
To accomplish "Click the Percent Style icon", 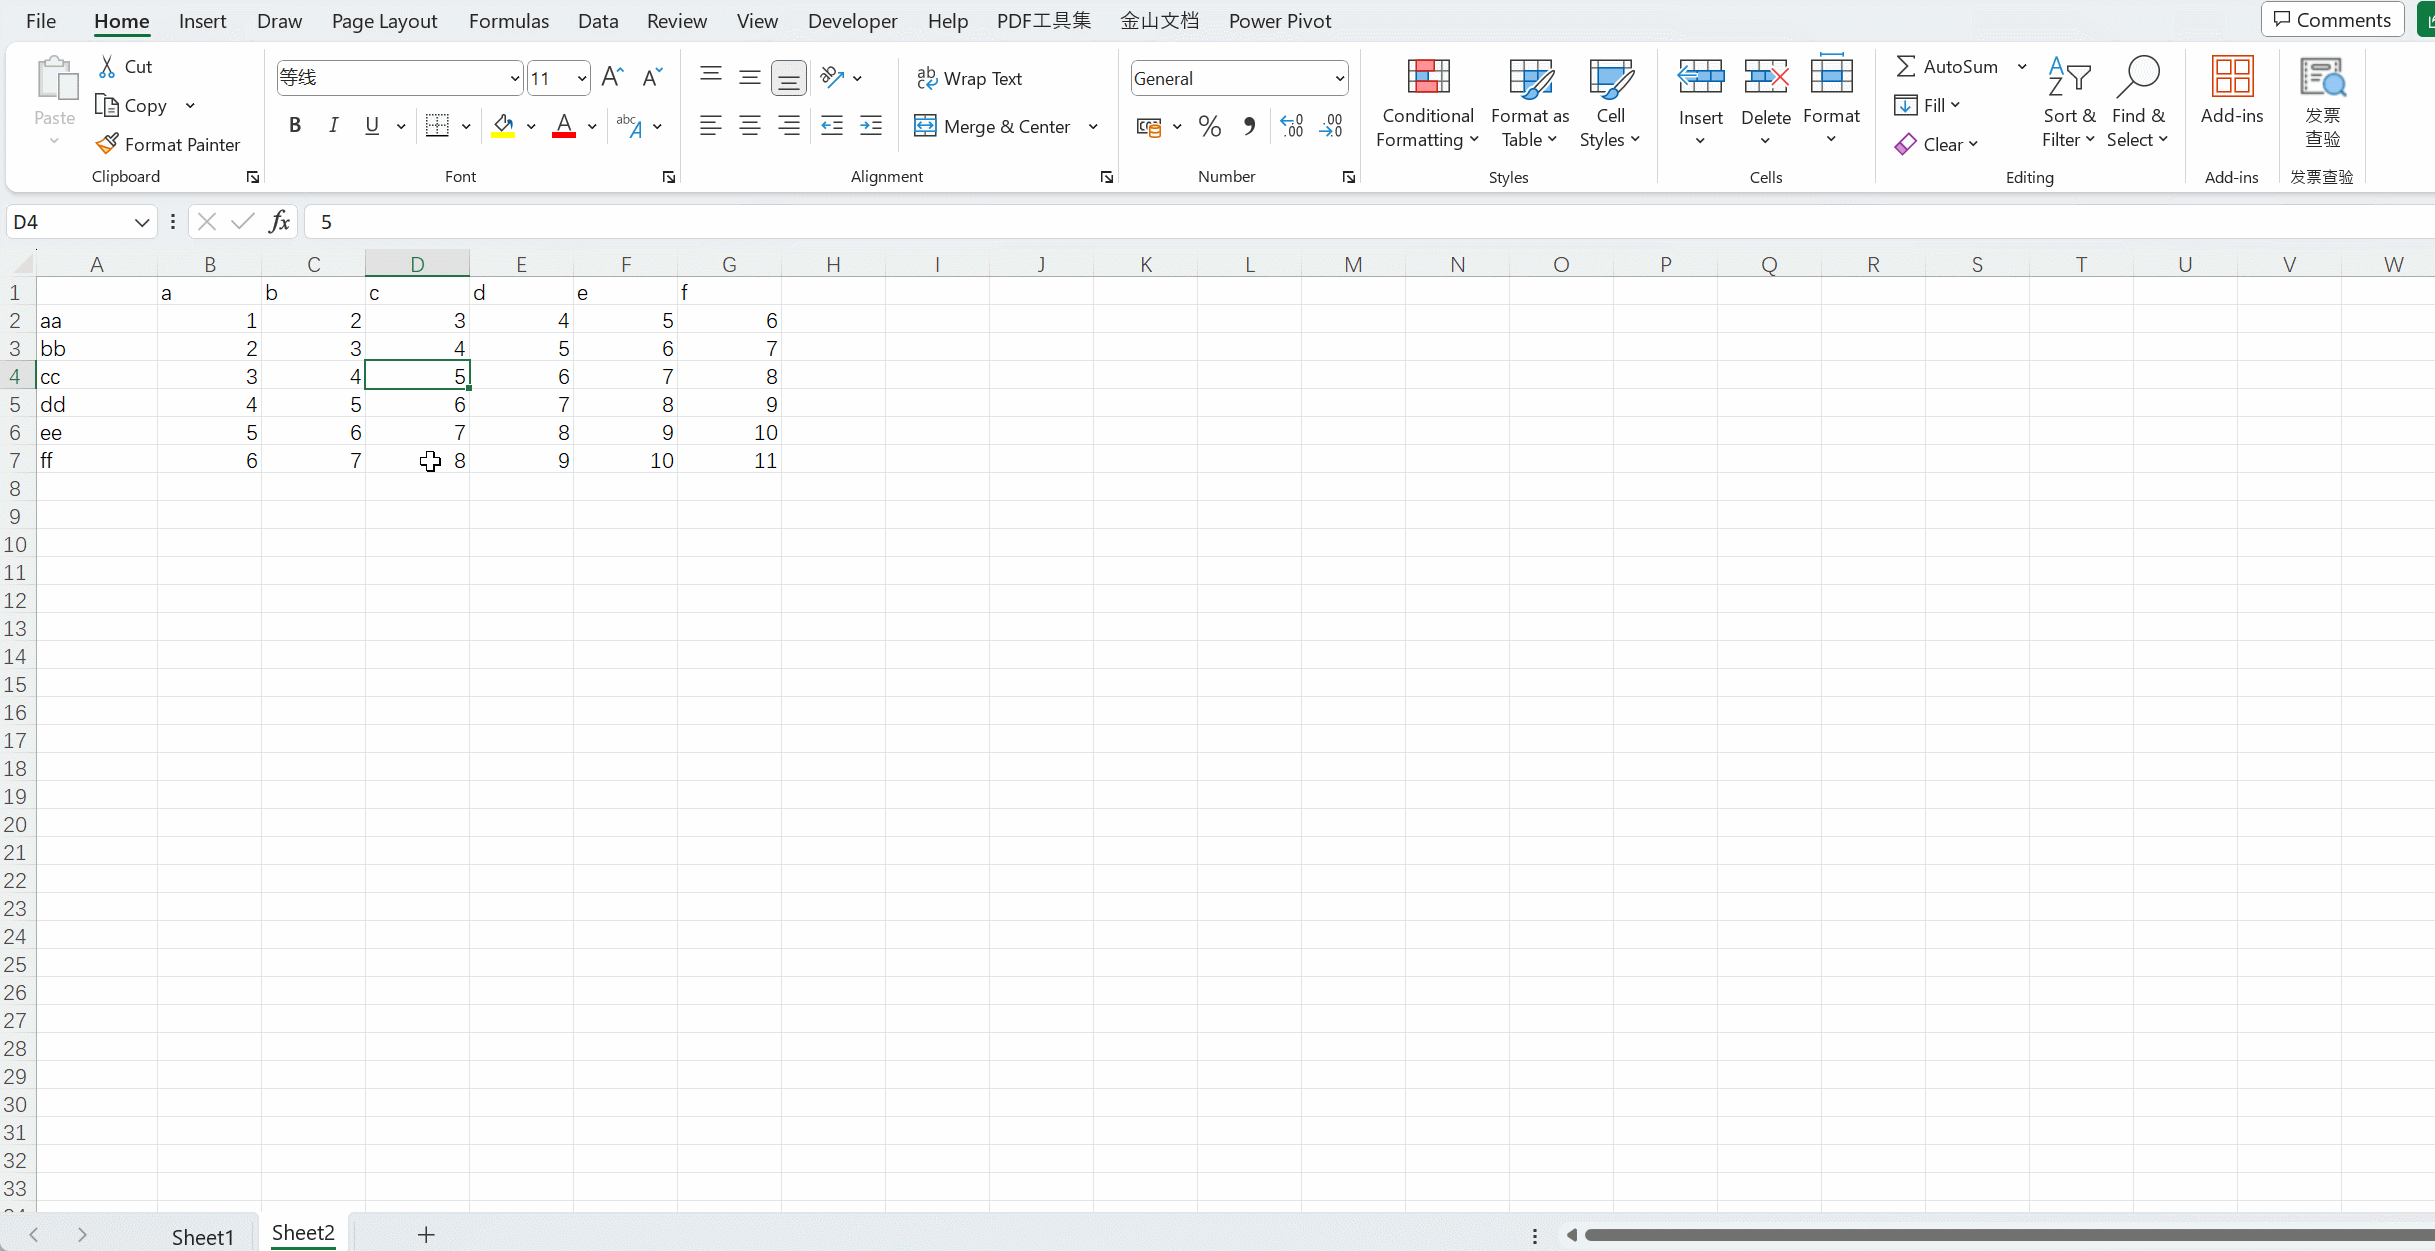I will [1210, 126].
